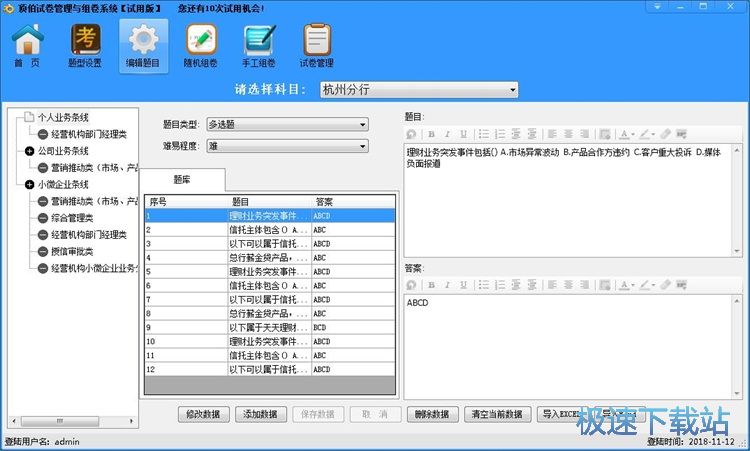Viewport: 750px width, 451px height.
Task: Open the 难易程度 dropdown showing 难
Action: click(287, 146)
